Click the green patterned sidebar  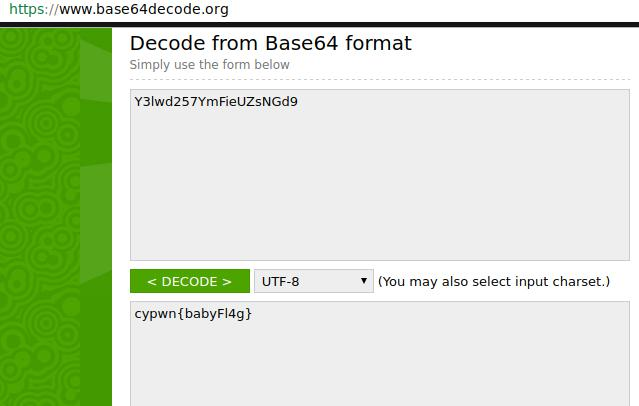[56, 217]
